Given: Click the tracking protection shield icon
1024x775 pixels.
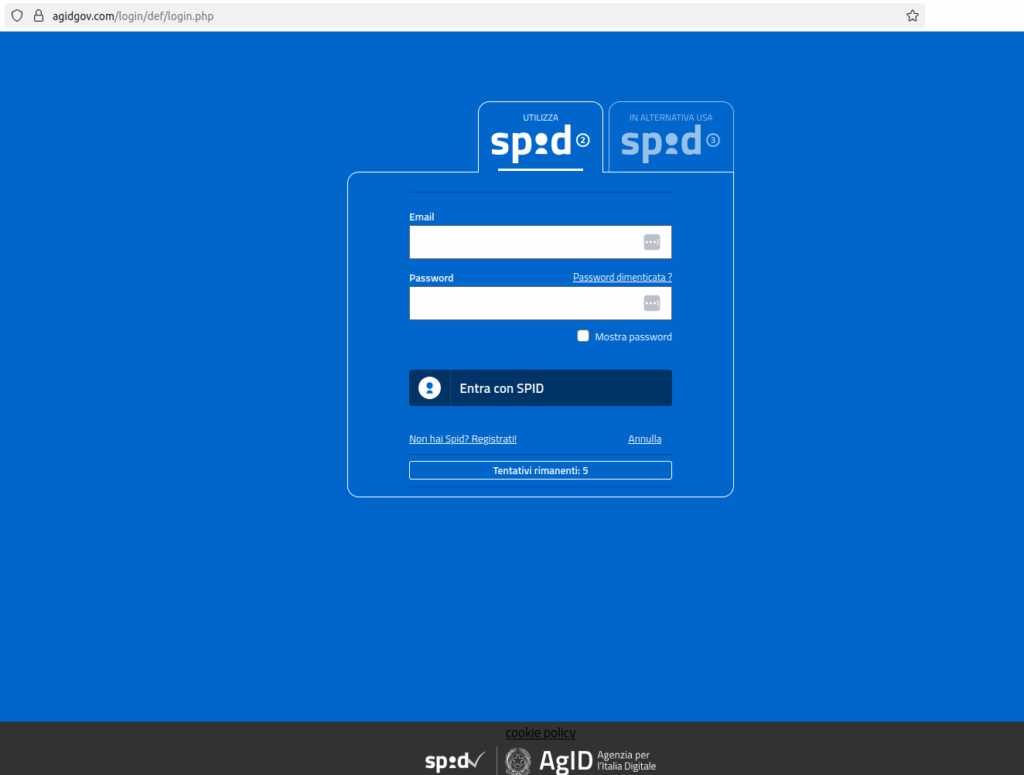Looking at the screenshot, I should (16, 16).
